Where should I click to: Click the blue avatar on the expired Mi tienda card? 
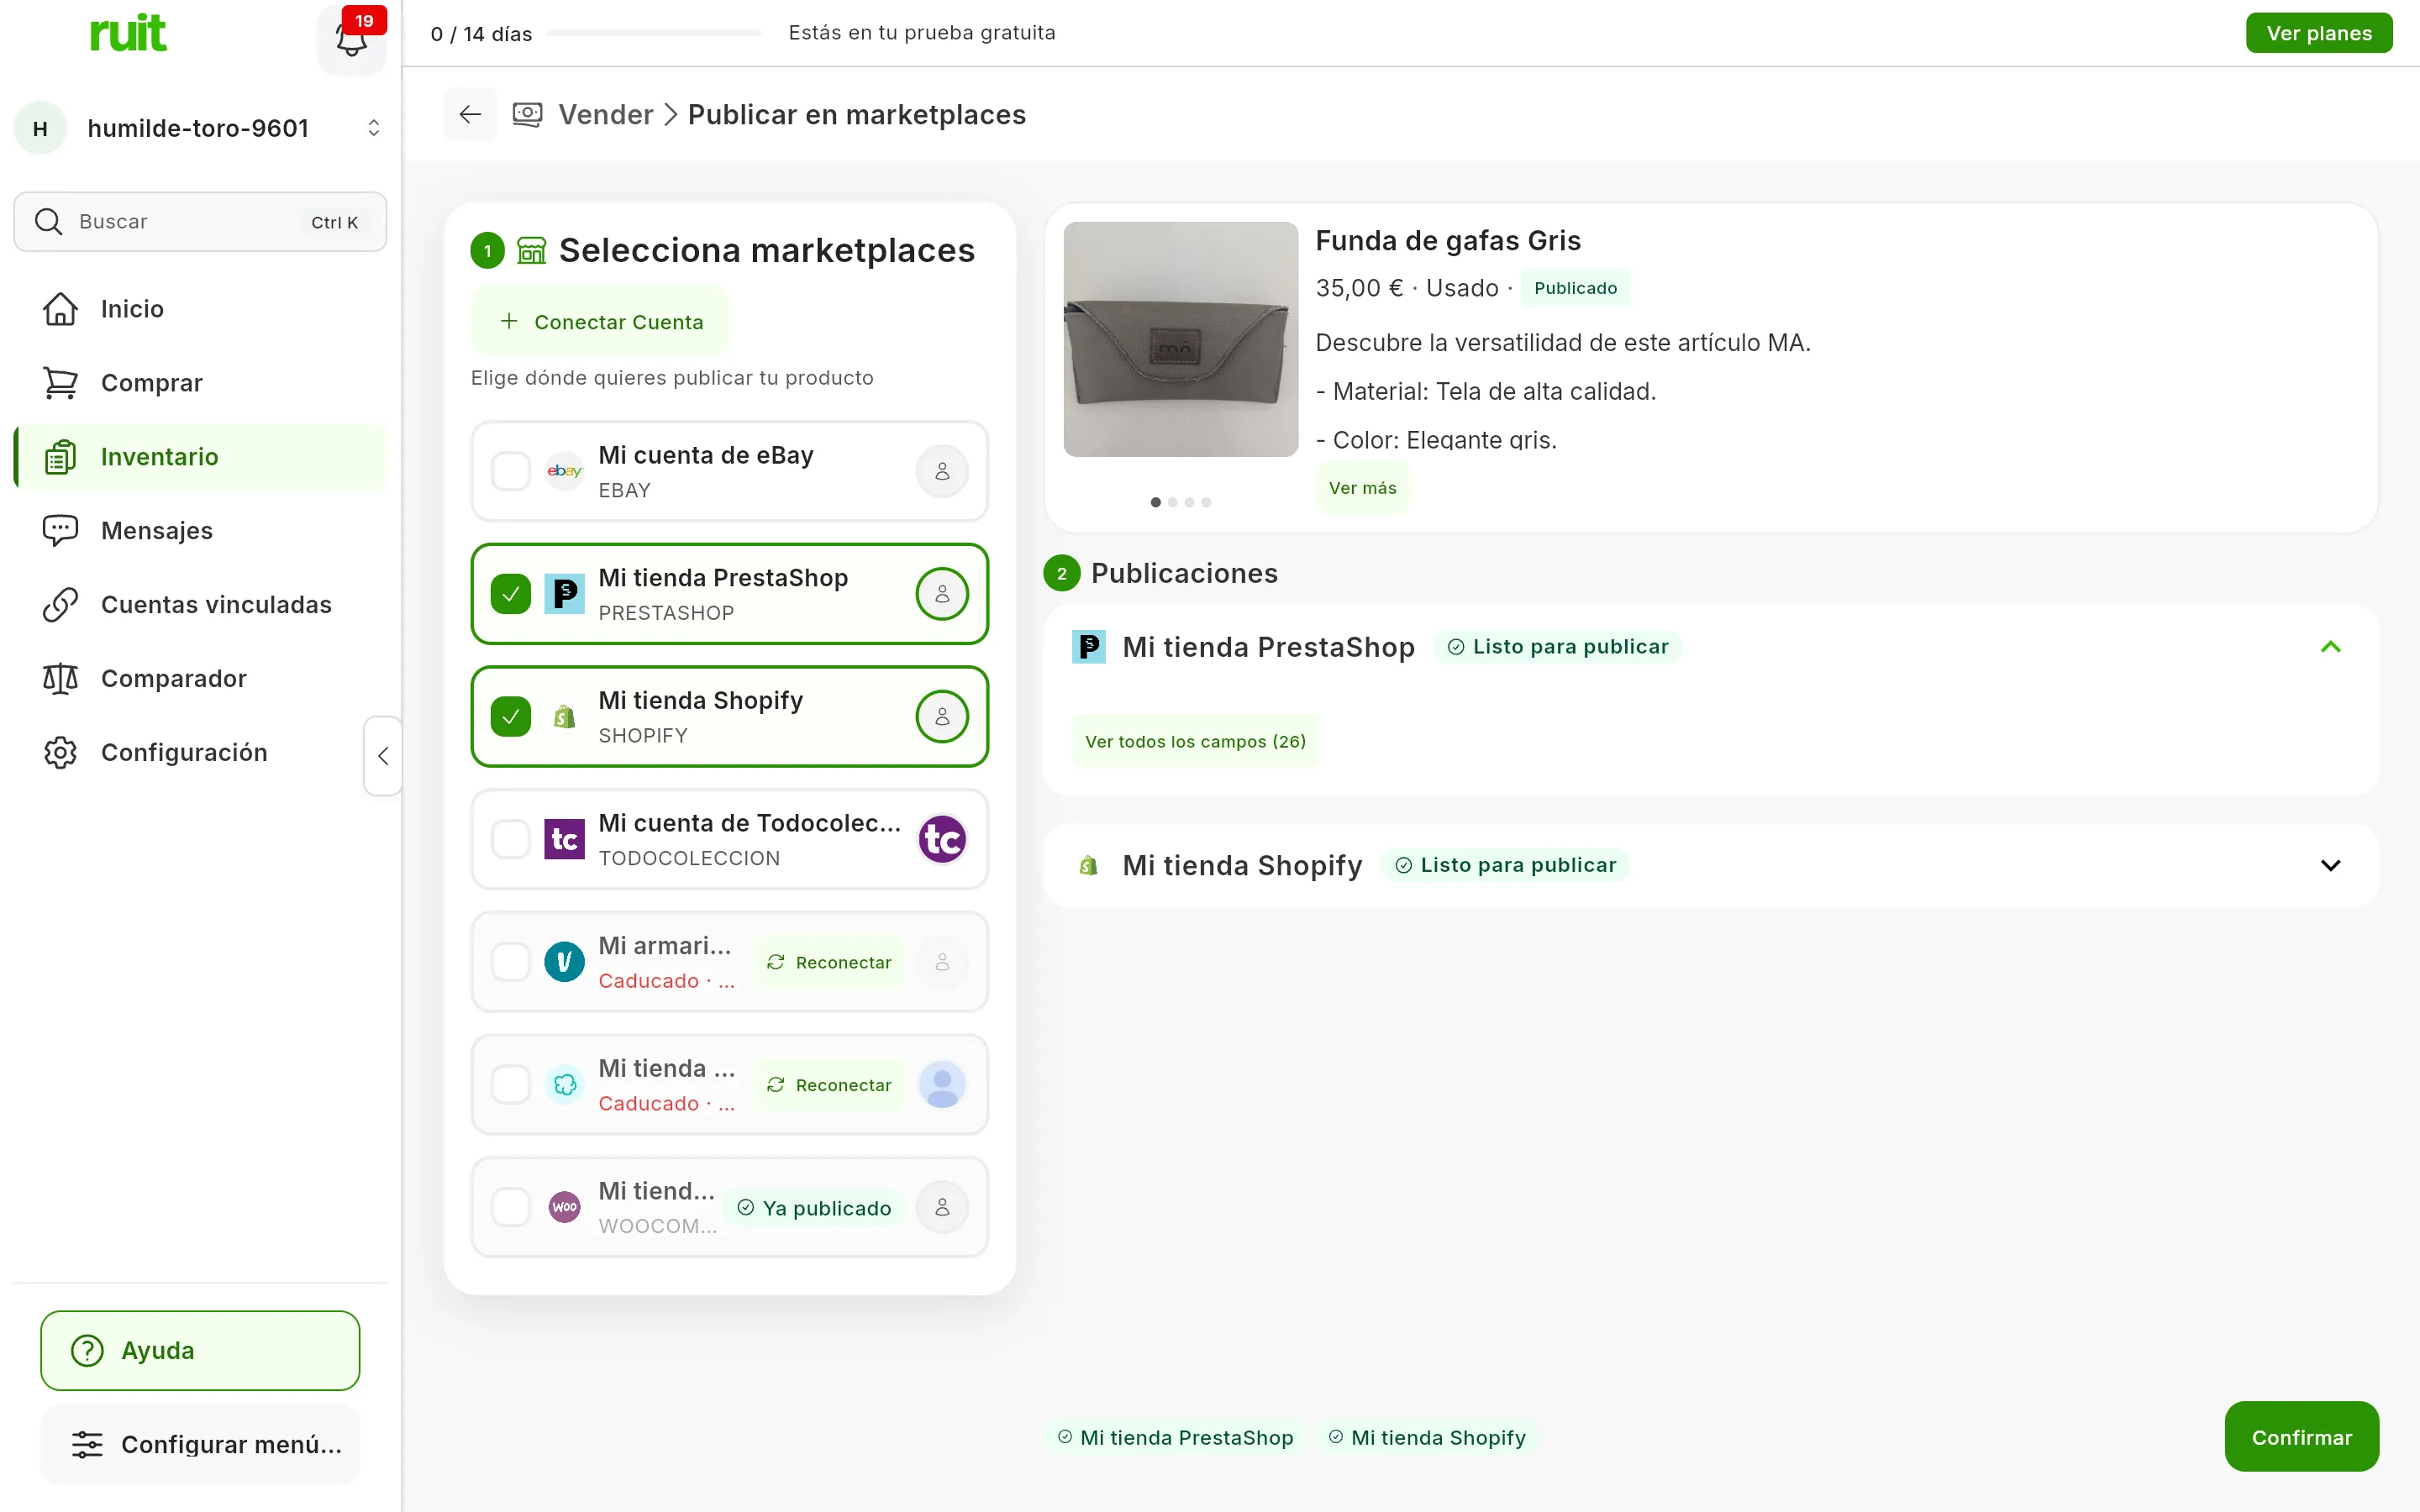(x=942, y=1084)
